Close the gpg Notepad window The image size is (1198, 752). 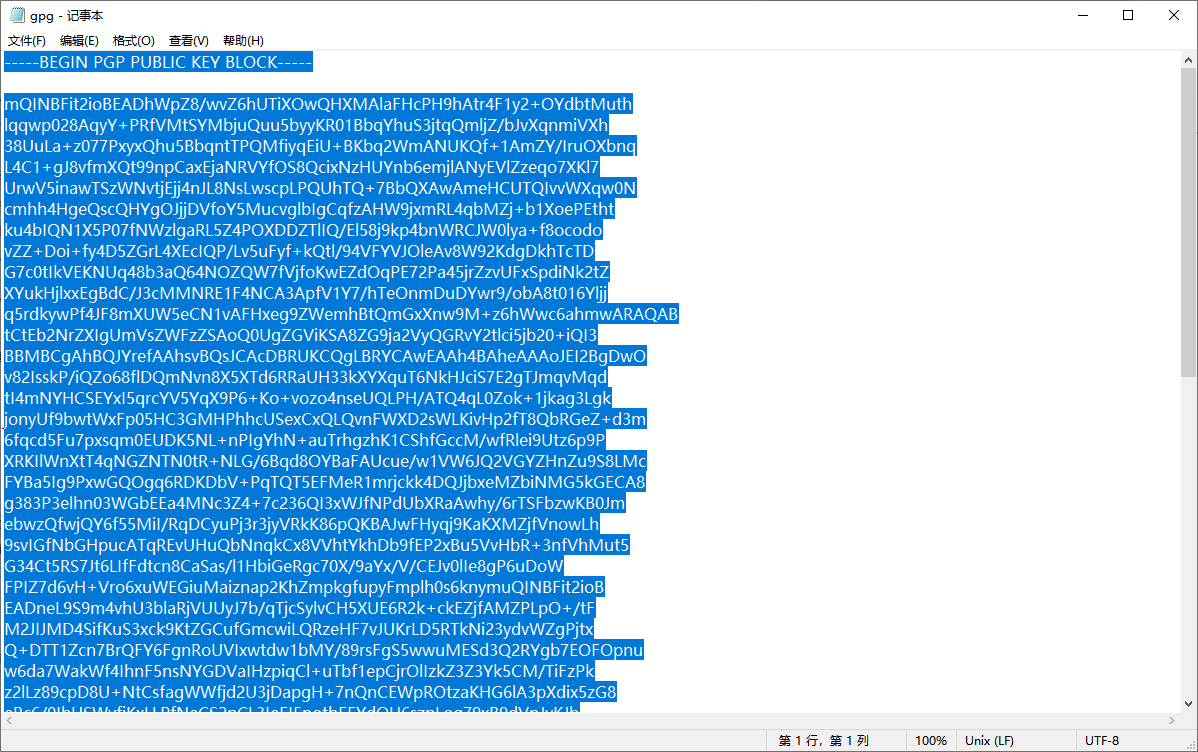[x=1174, y=15]
